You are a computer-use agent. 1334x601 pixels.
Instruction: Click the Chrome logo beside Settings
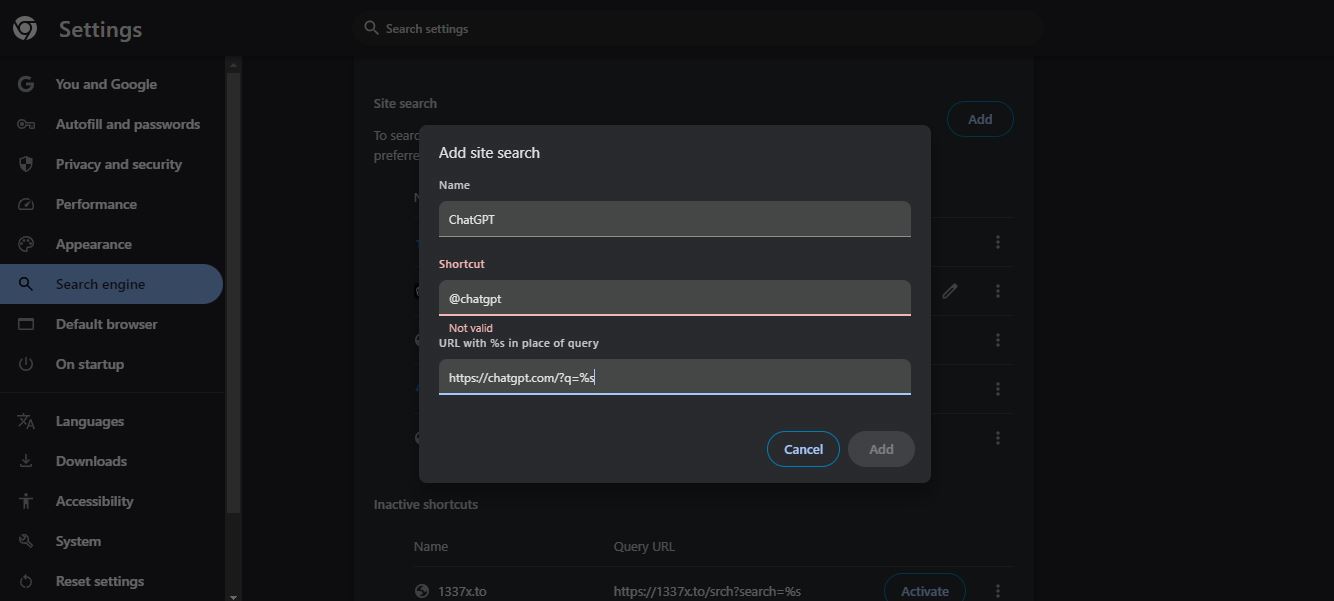point(25,28)
